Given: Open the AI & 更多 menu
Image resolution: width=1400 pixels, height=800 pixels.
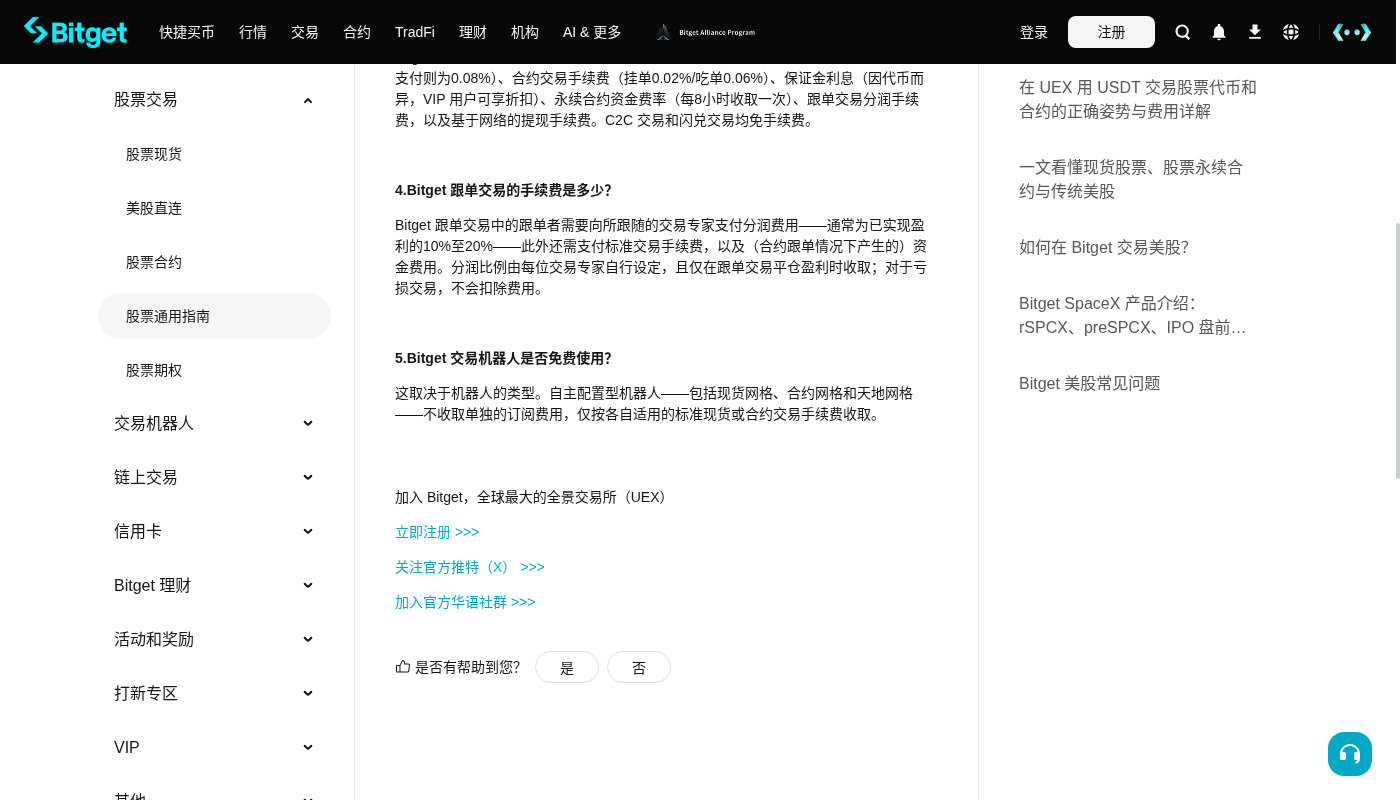Looking at the screenshot, I should point(592,32).
